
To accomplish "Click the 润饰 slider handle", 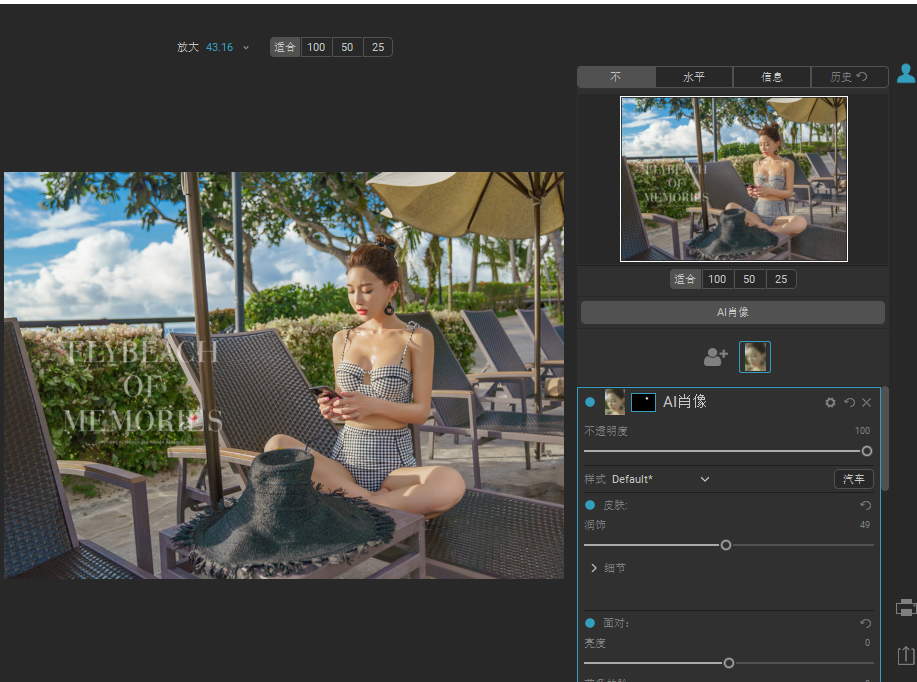I will (726, 545).
